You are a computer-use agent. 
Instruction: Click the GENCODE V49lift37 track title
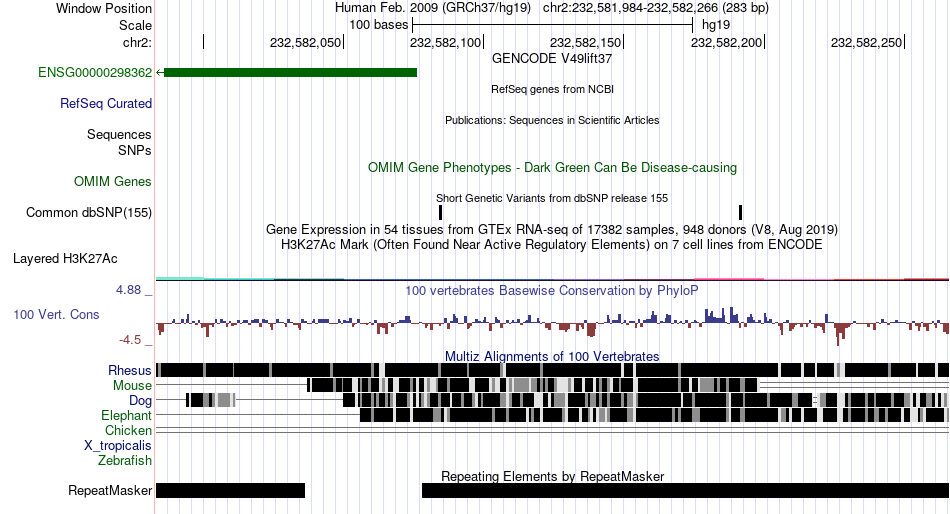(552, 59)
